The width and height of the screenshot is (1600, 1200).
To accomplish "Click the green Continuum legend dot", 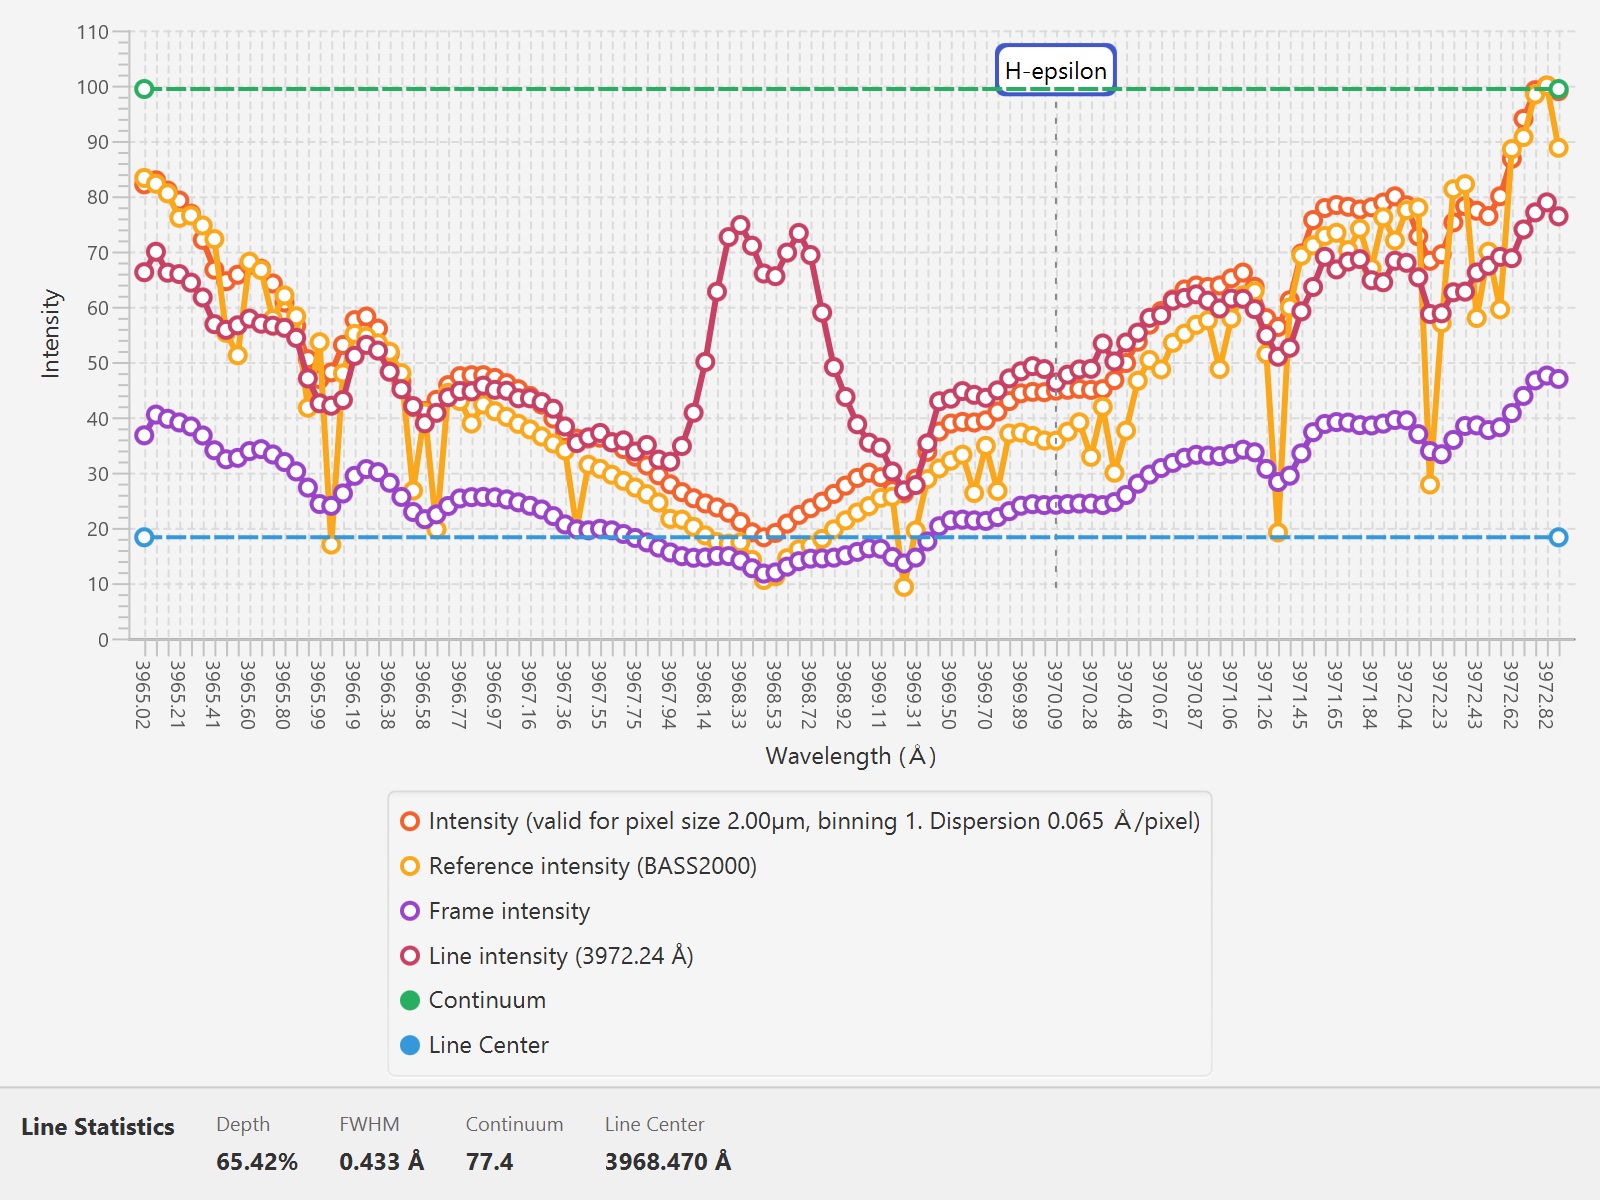I will coord(410,1000).
